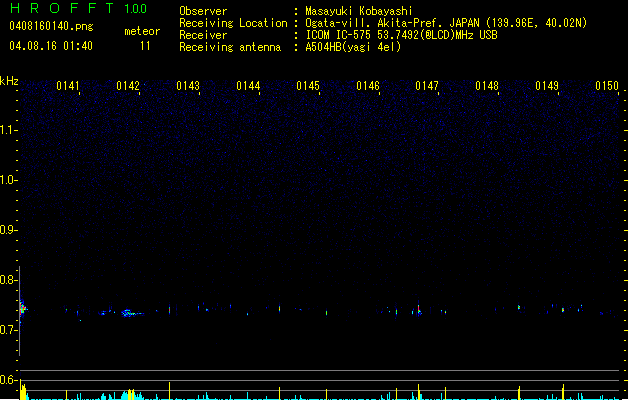629x400 pixels.
Task: Click the 1.0 frequency axis label
Action: click(x=8, y=180)
